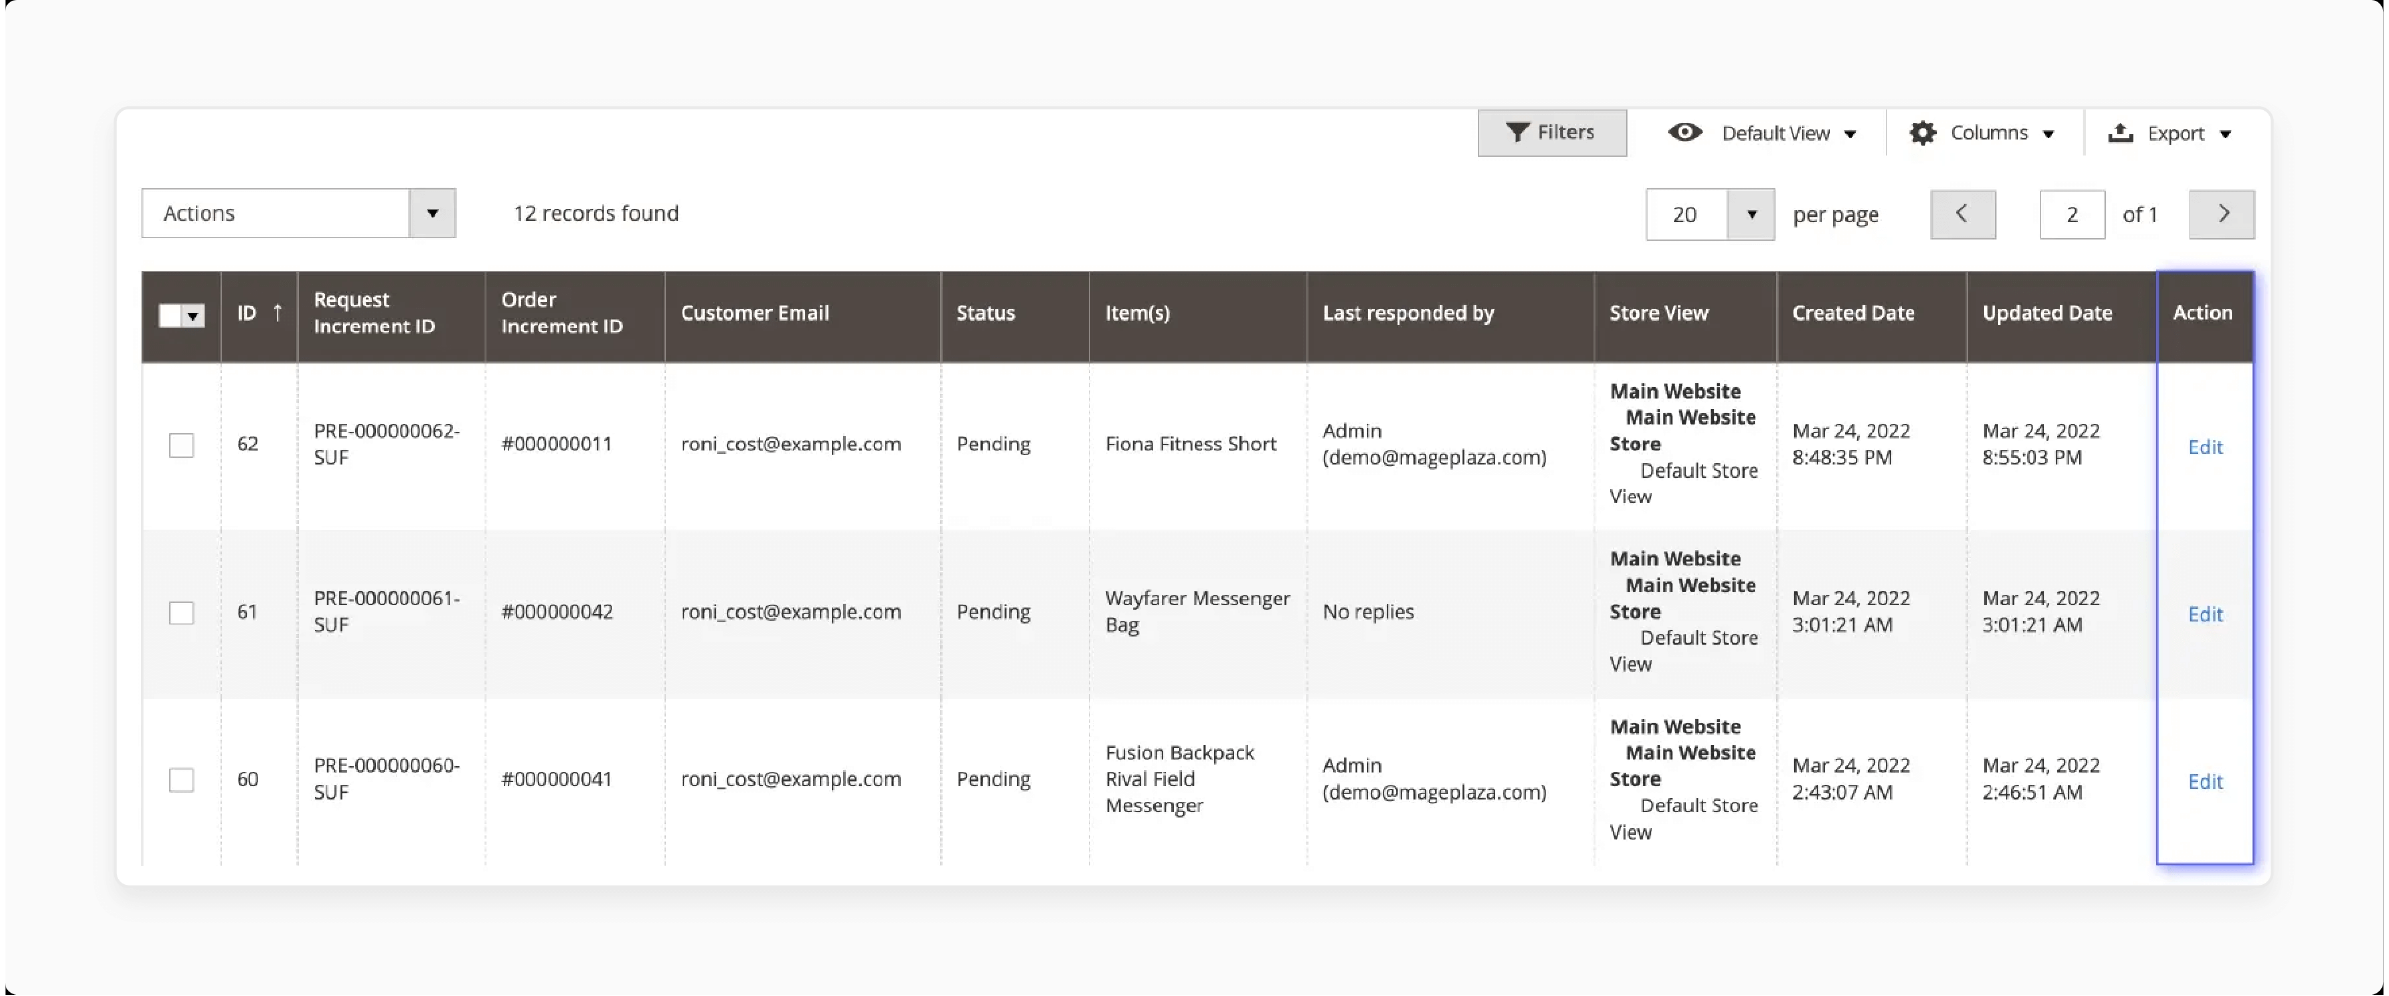Viewport: 2389px width, 996px height.
Task: Open the Actions dropdown
Action: point(298,213)
